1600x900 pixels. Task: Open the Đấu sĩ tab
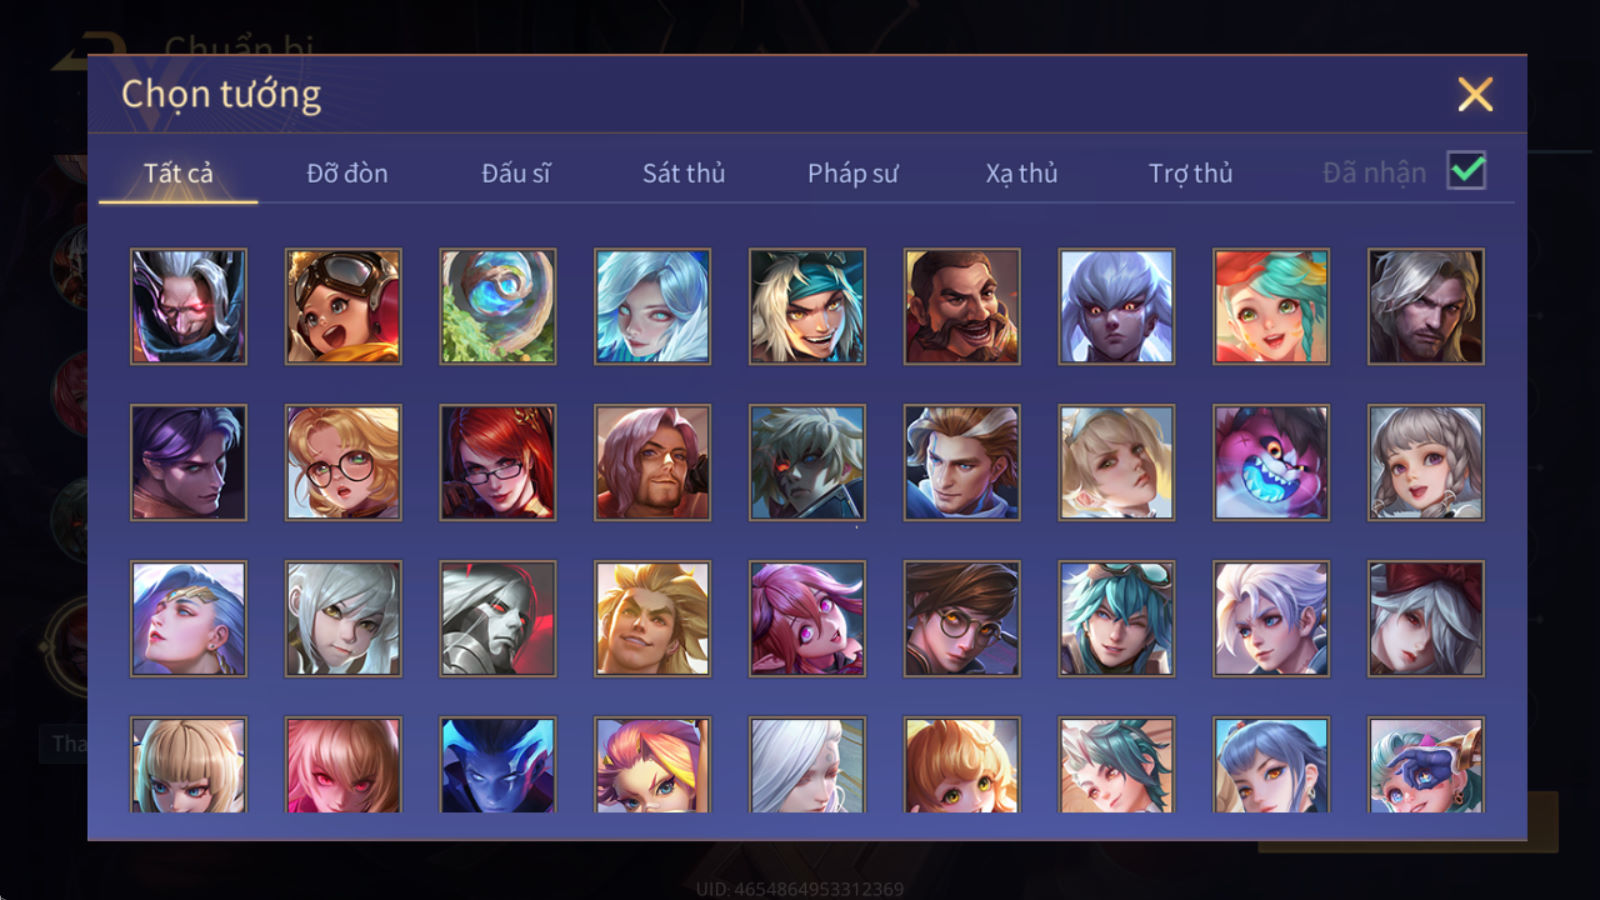515,173
